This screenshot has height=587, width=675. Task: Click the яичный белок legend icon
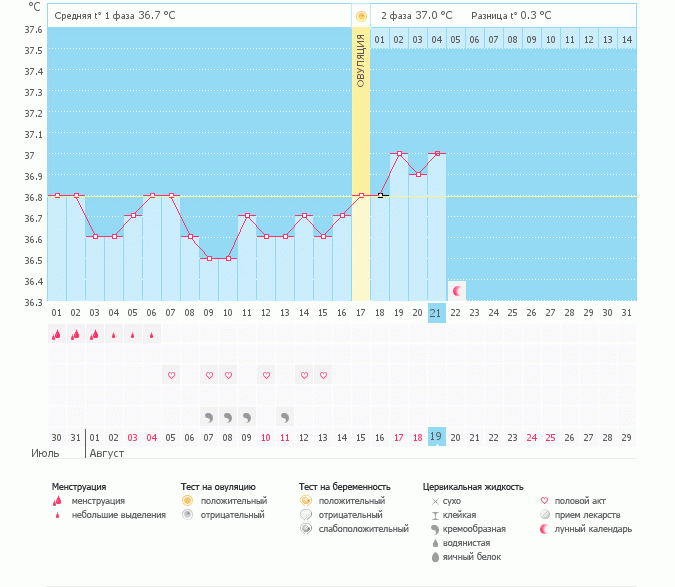[435, 556]
